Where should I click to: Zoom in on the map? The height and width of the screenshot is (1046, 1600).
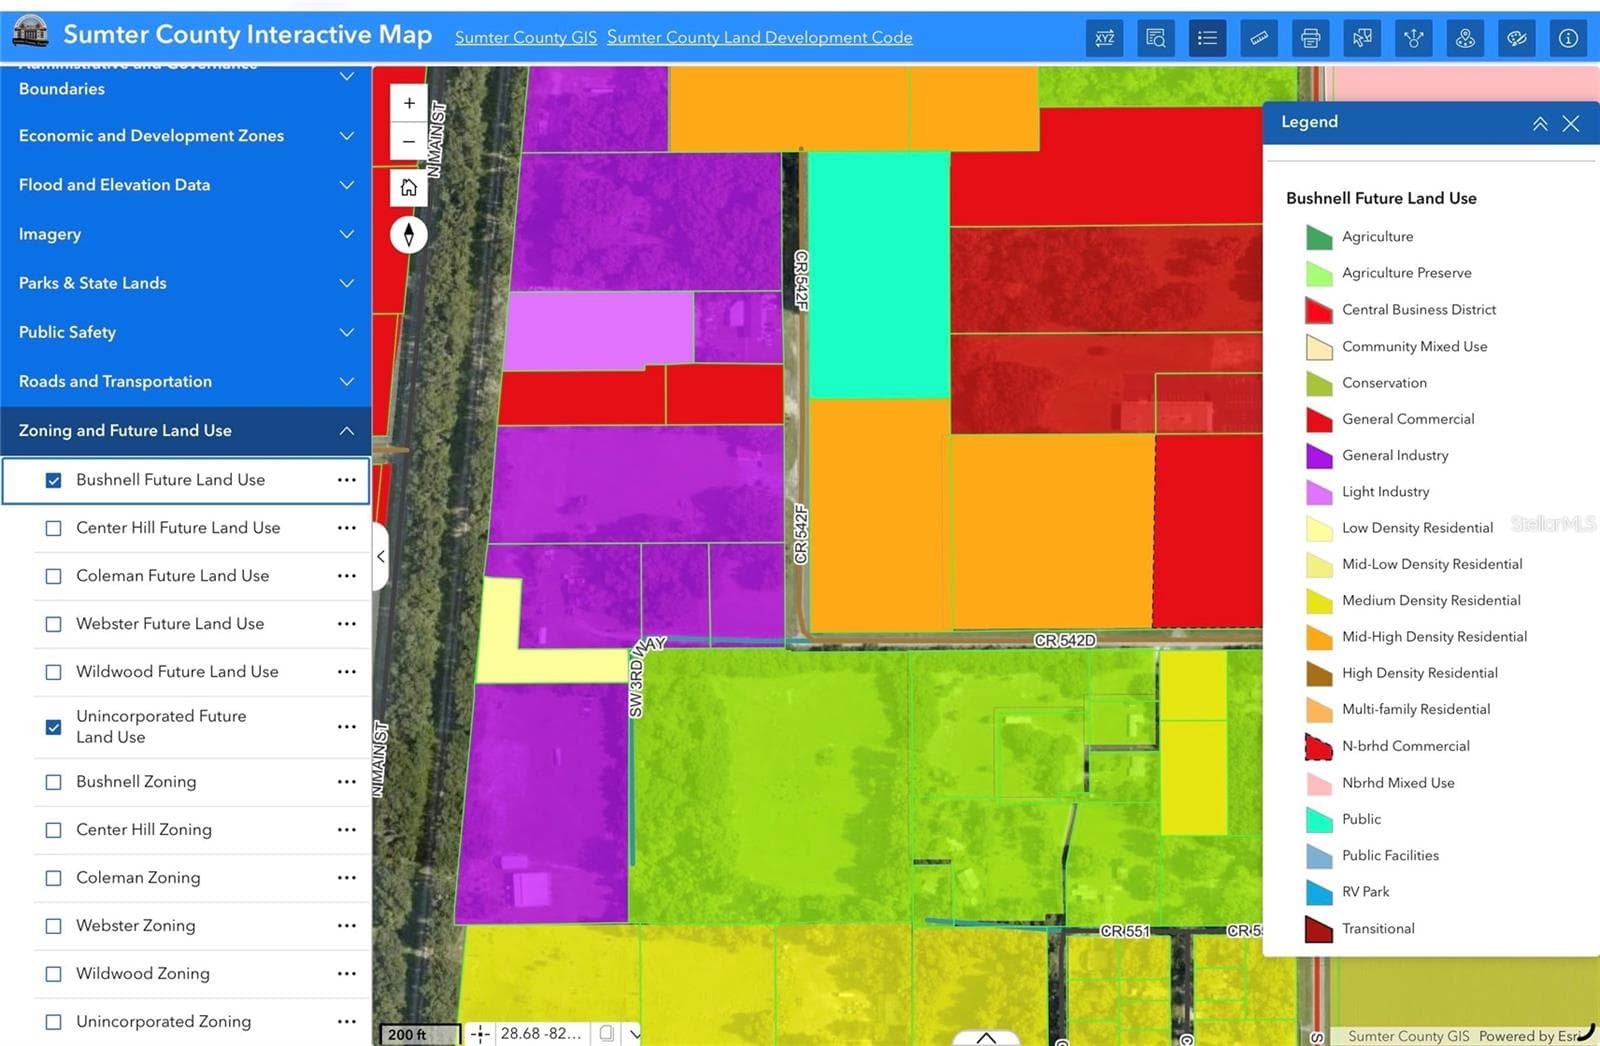[409, 103]
